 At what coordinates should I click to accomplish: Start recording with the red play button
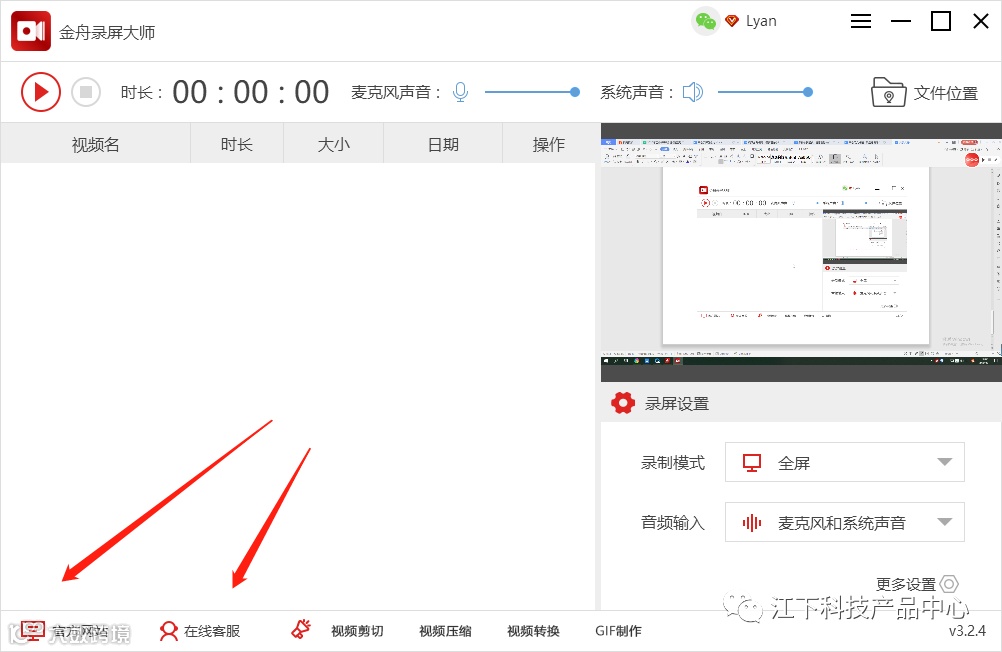coord(41,92)
